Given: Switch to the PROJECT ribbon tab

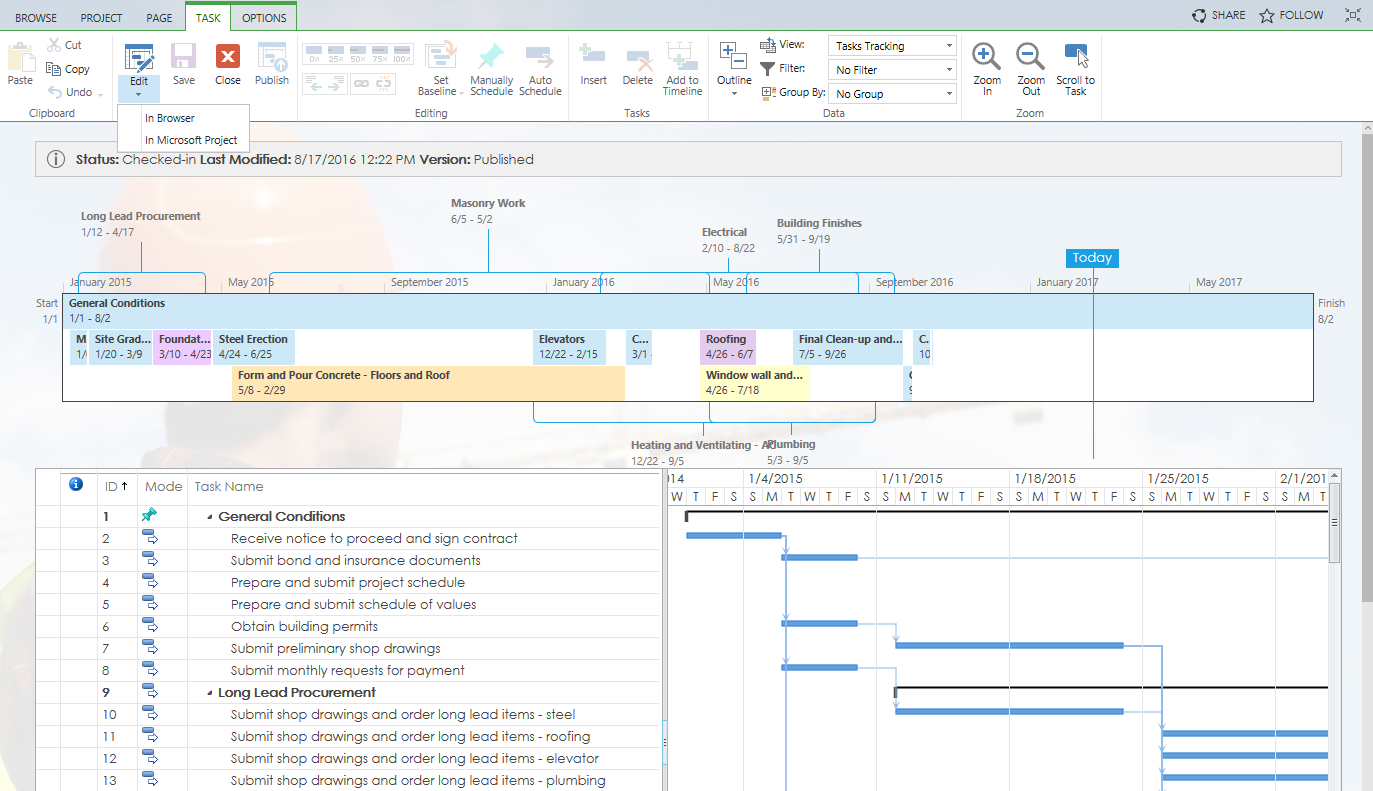Looking at the screenshot, I should point(100,17).
